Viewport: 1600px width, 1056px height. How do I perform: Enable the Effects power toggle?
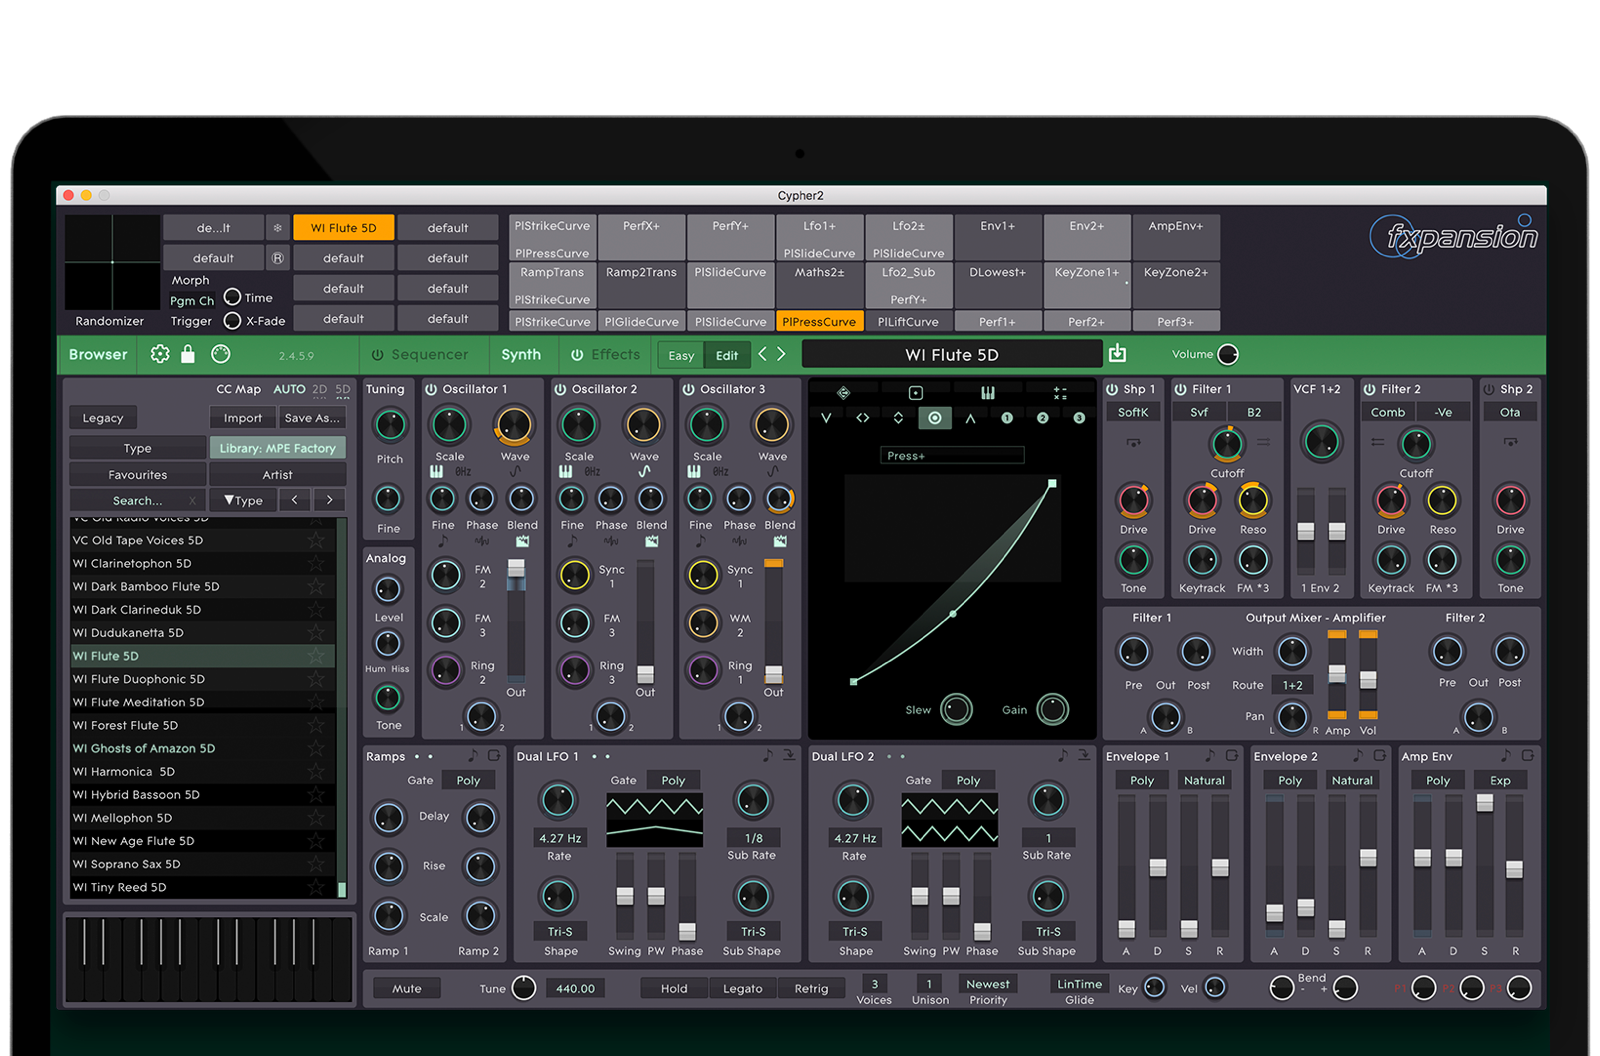coord(577,355)
